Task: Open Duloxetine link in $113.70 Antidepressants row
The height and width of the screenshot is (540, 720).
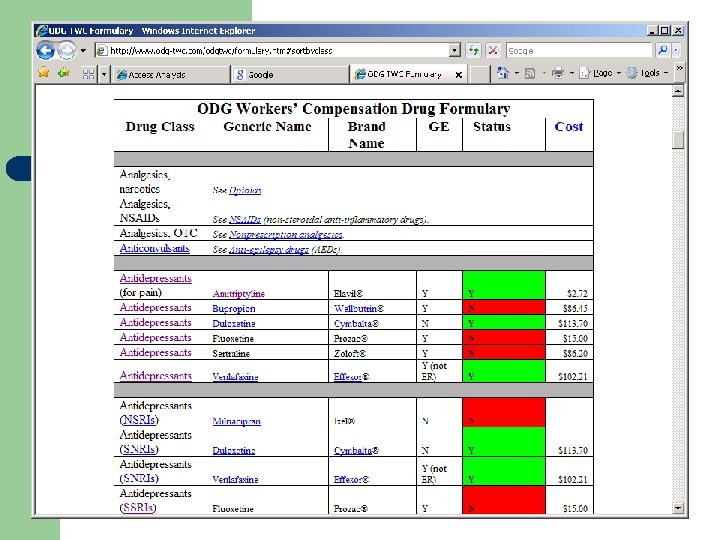Action: tap(234, 324)
